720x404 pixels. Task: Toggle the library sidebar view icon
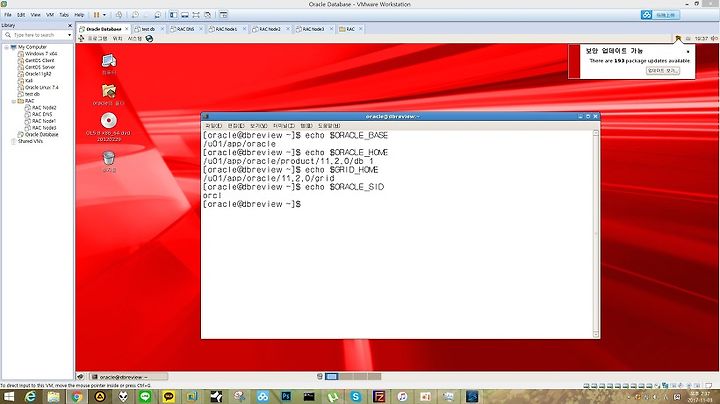(174, 15)
